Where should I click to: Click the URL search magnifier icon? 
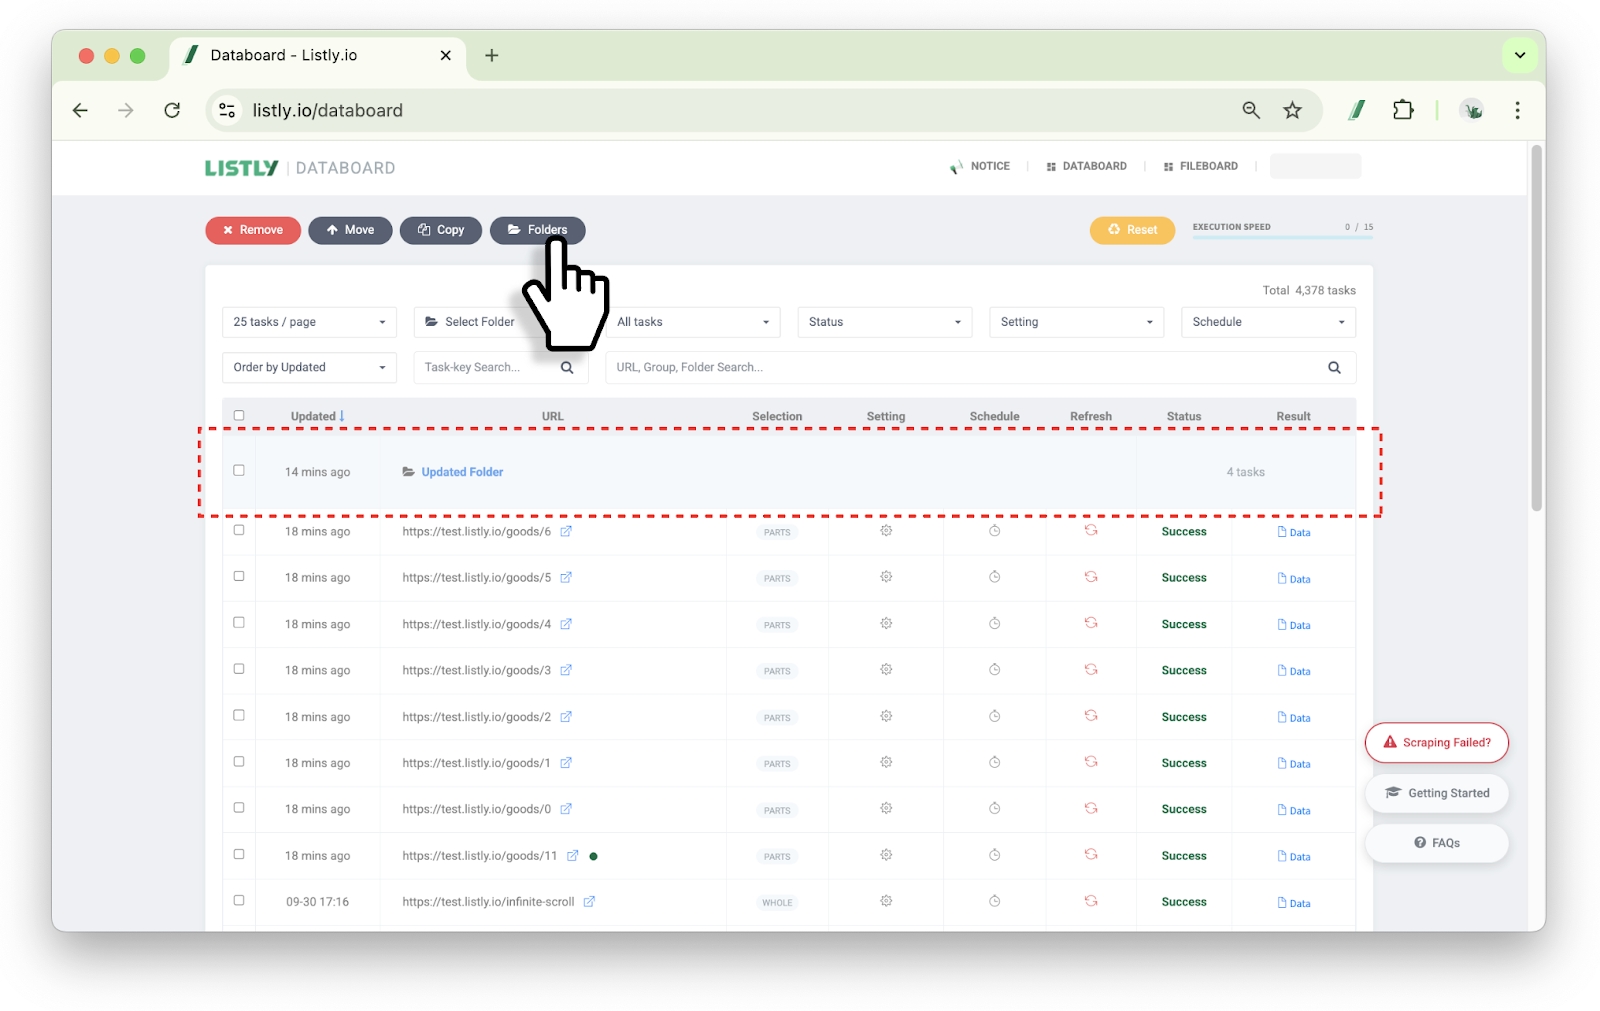1334,367
